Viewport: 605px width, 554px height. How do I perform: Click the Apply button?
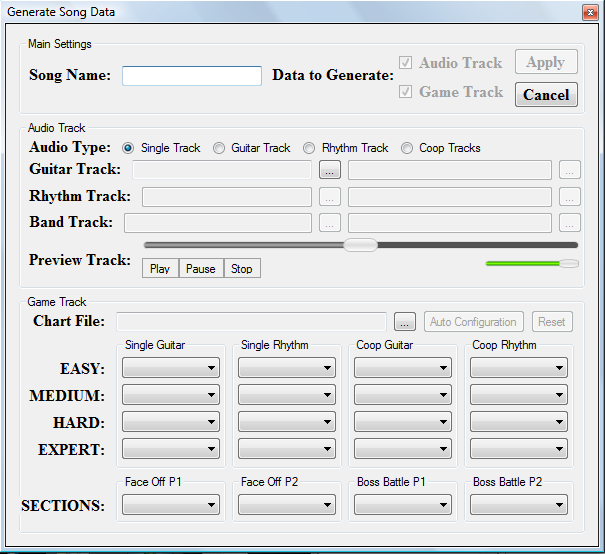(546, 62)
